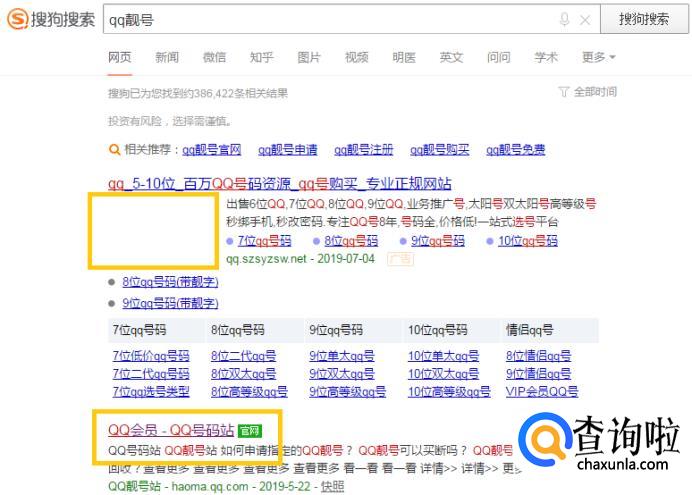Click the 7位qq号码 bullet sublink
The height and width of the screenshot is (495, 692).
point(264,241)
